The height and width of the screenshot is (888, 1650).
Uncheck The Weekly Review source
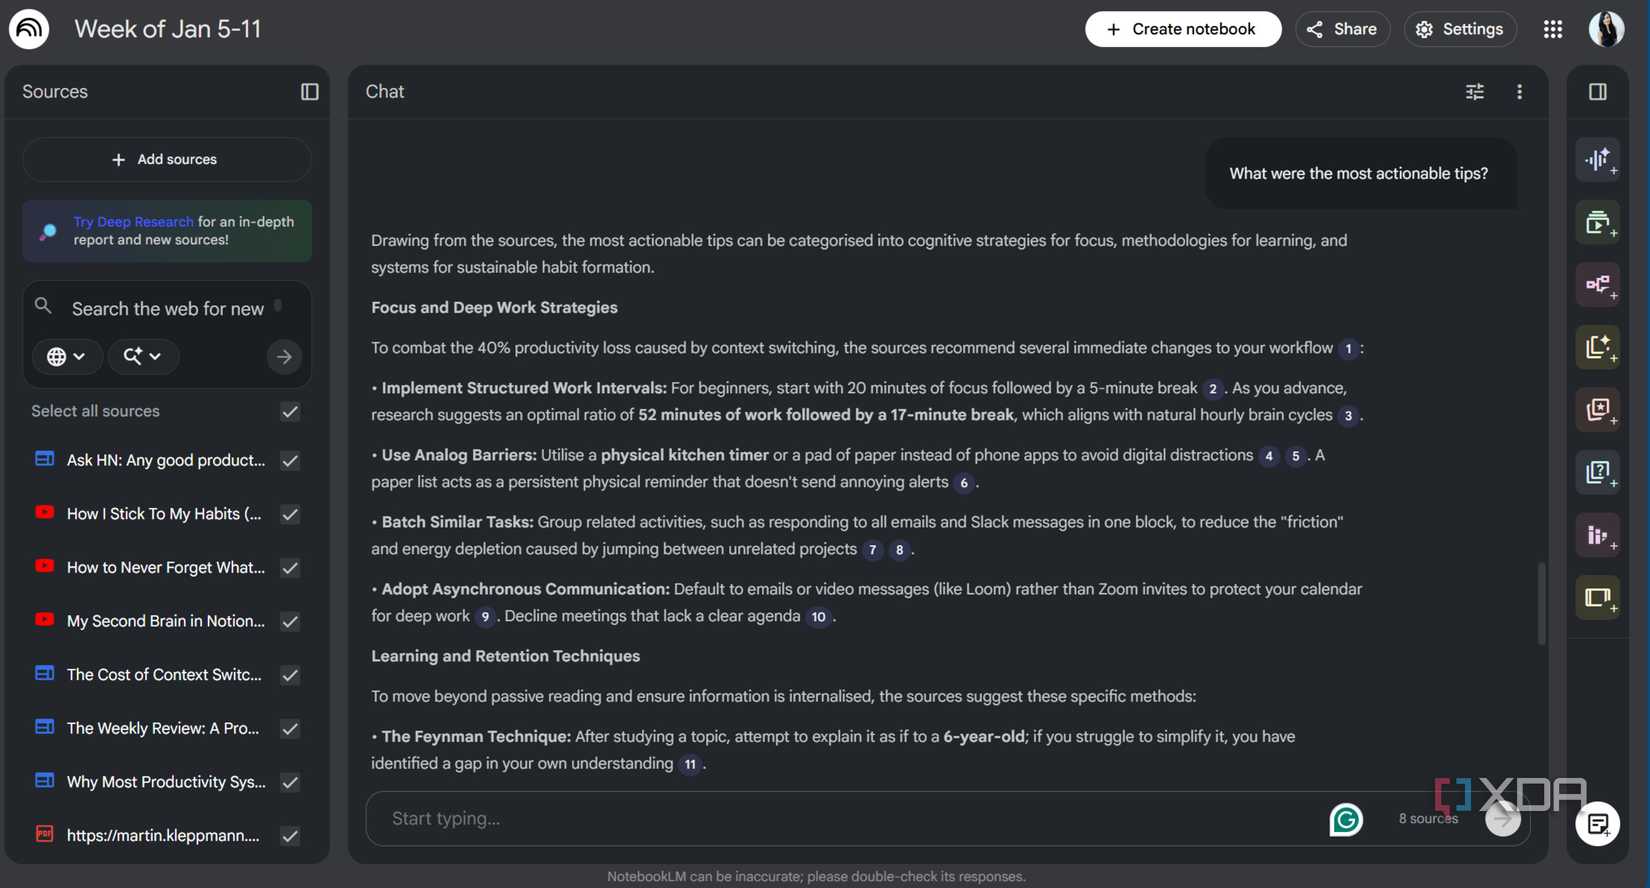coord(290,729)
